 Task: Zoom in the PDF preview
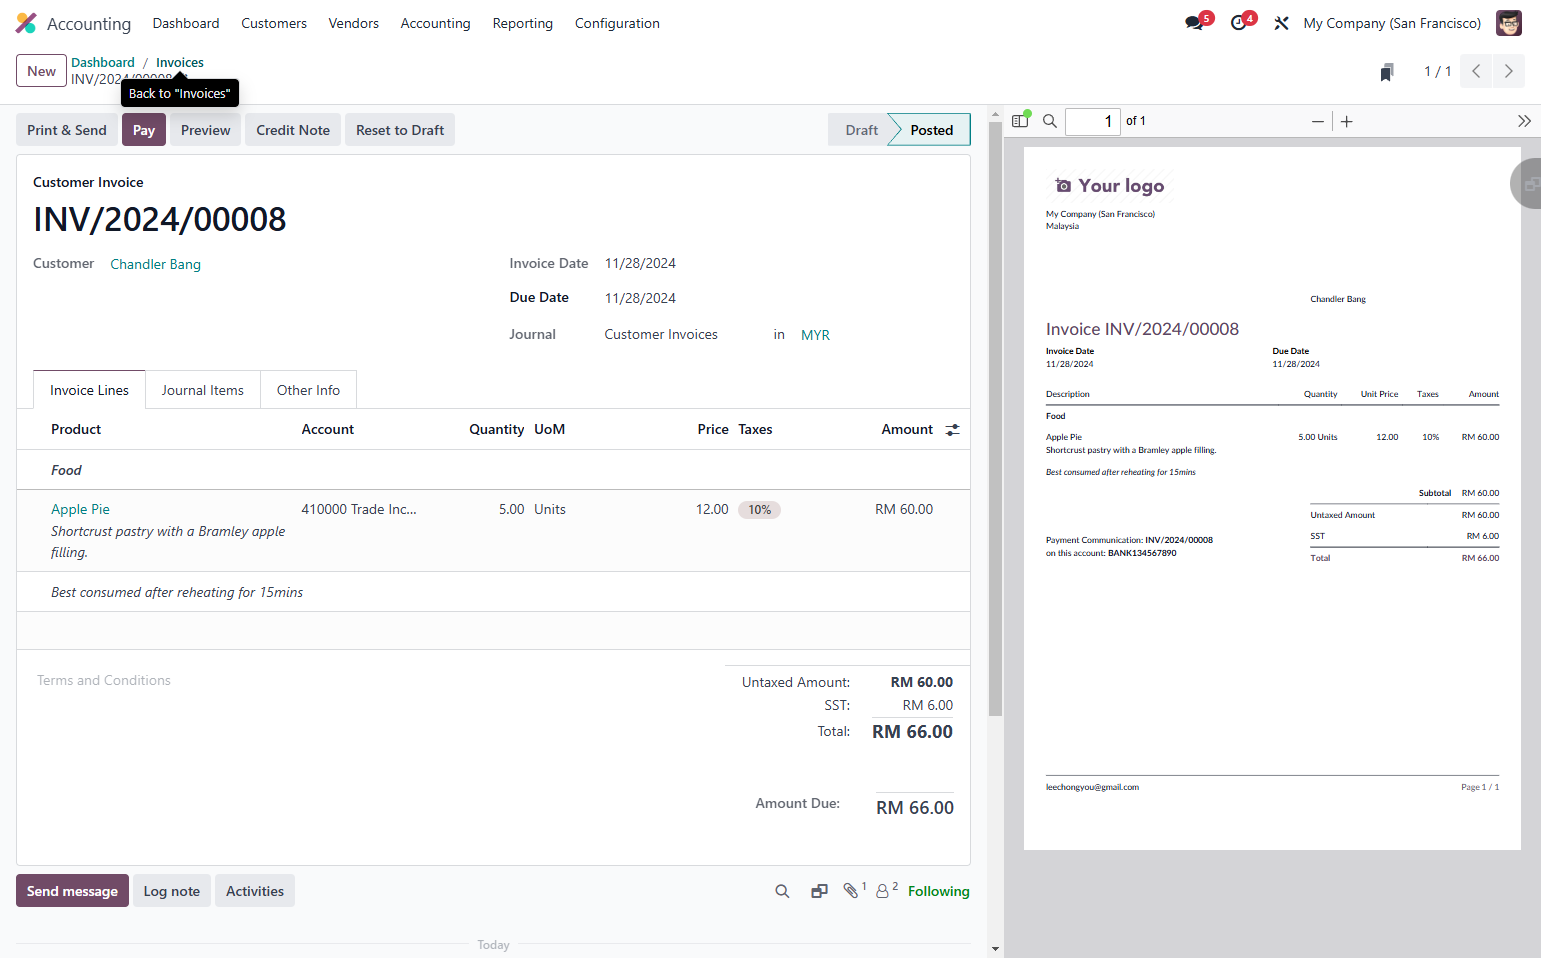[1347, 121]
